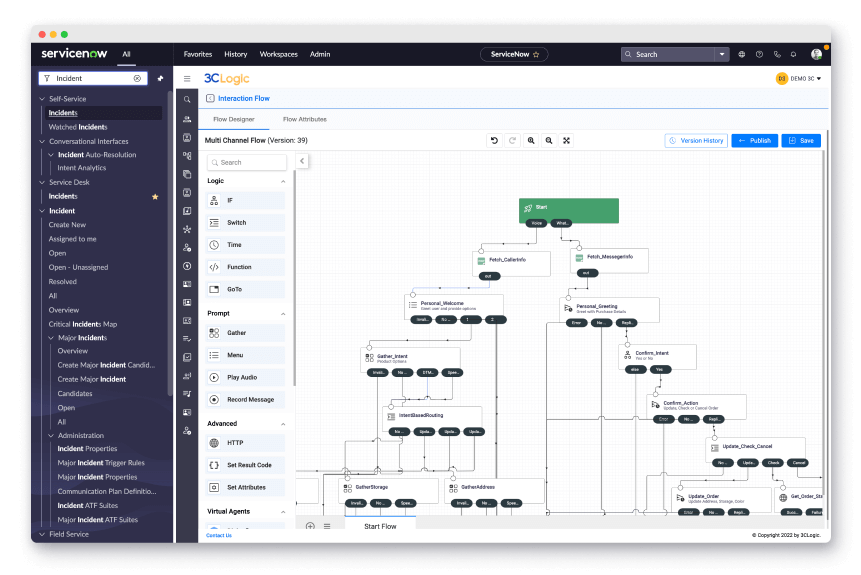Pick the Set Attributes node

point(245,487)
